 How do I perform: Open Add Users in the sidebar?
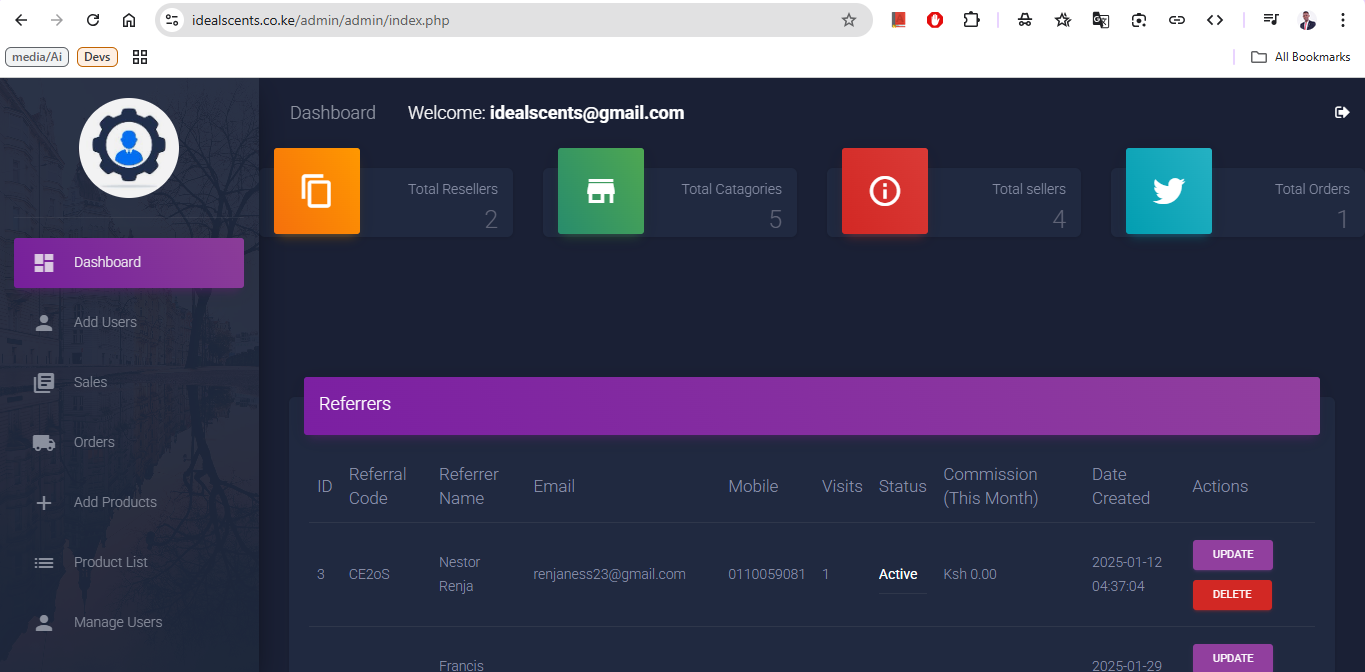coord(105,322)
